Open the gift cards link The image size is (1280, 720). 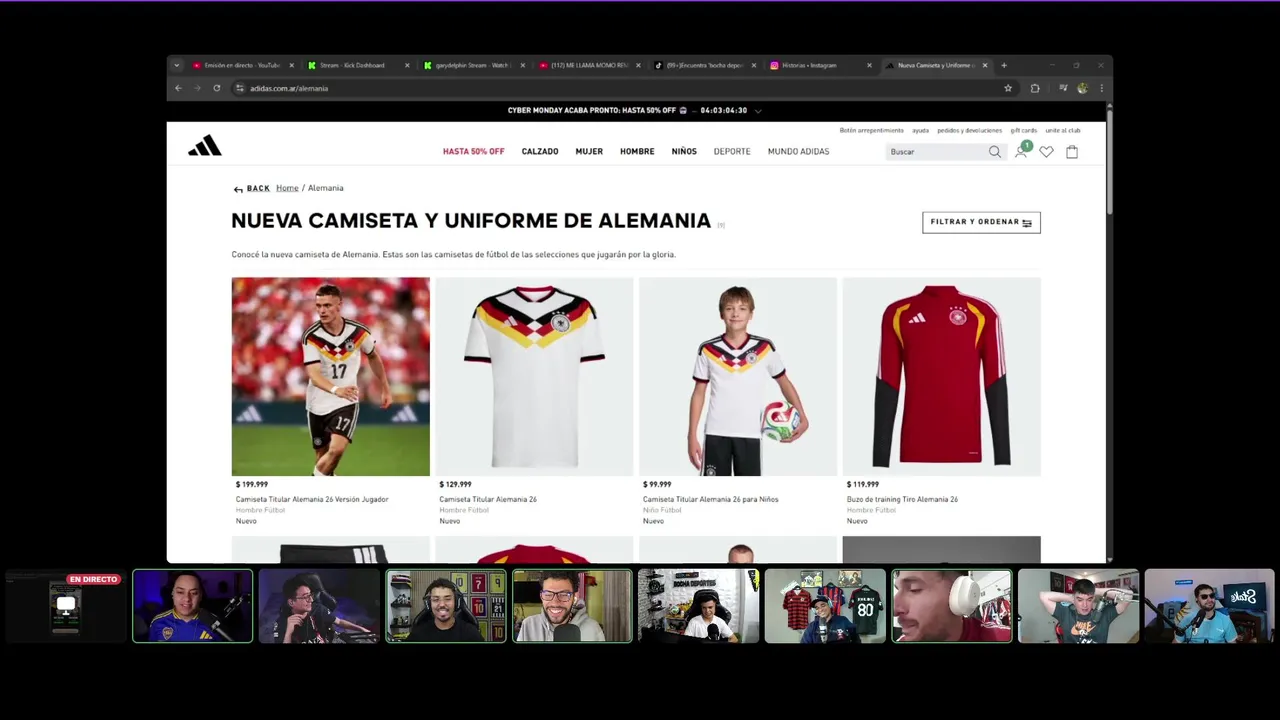pyautogui.click(x=1024, y=130)
